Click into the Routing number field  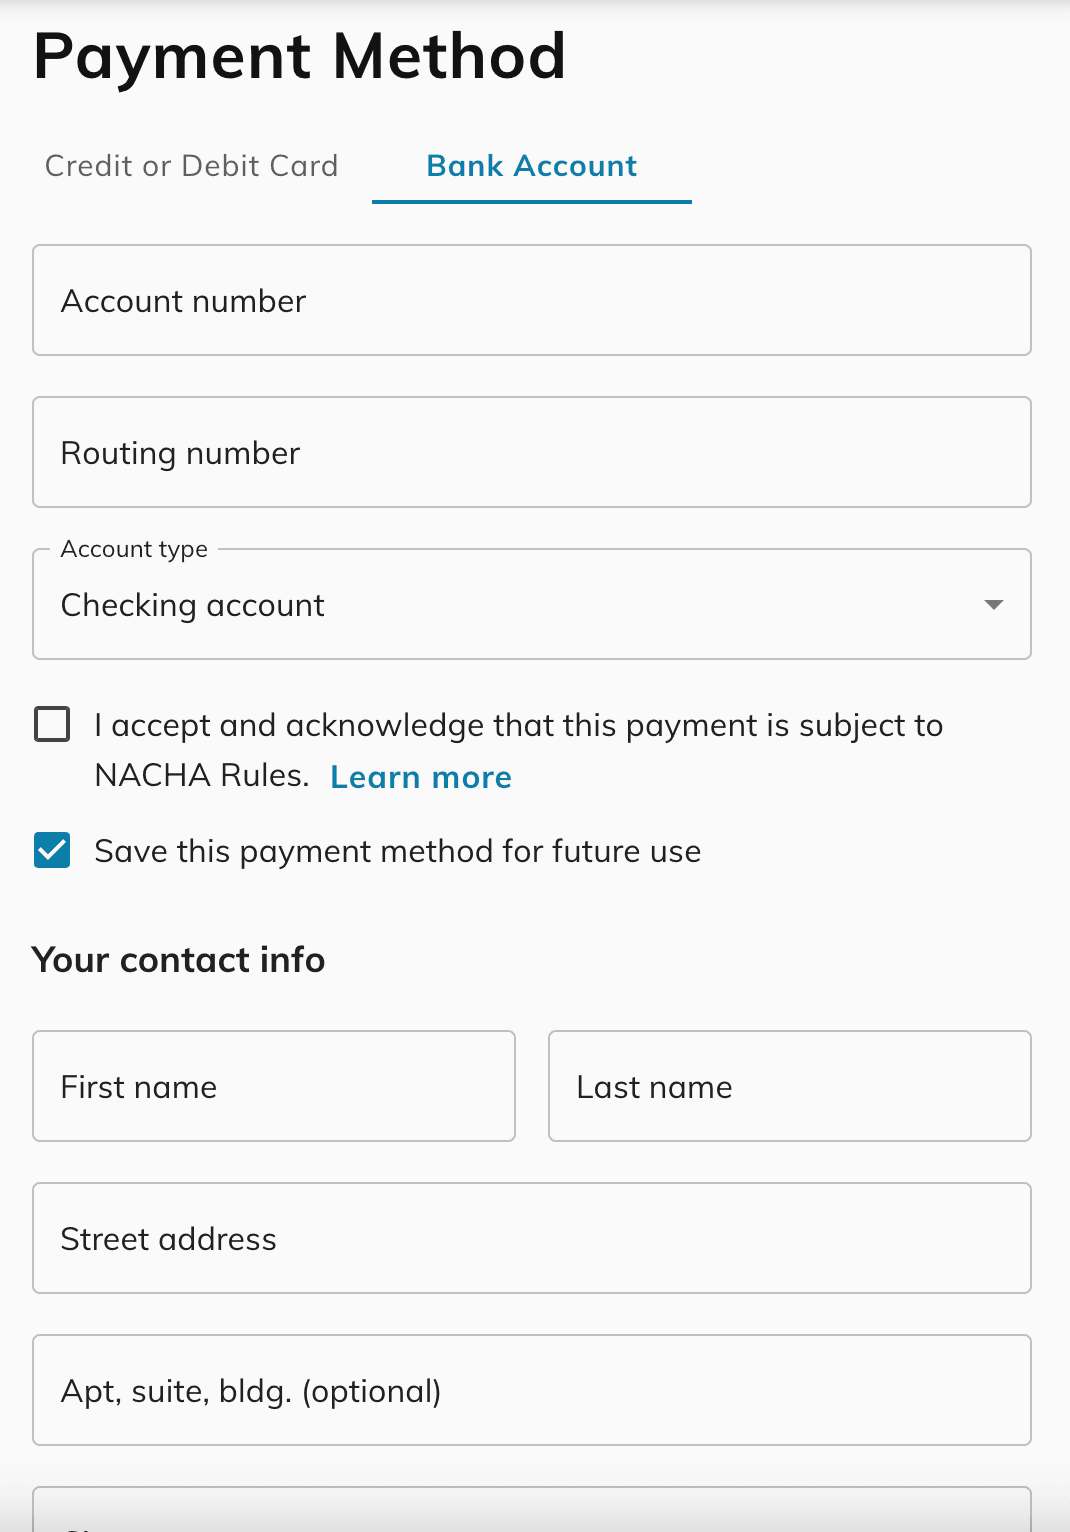[532, 452]
